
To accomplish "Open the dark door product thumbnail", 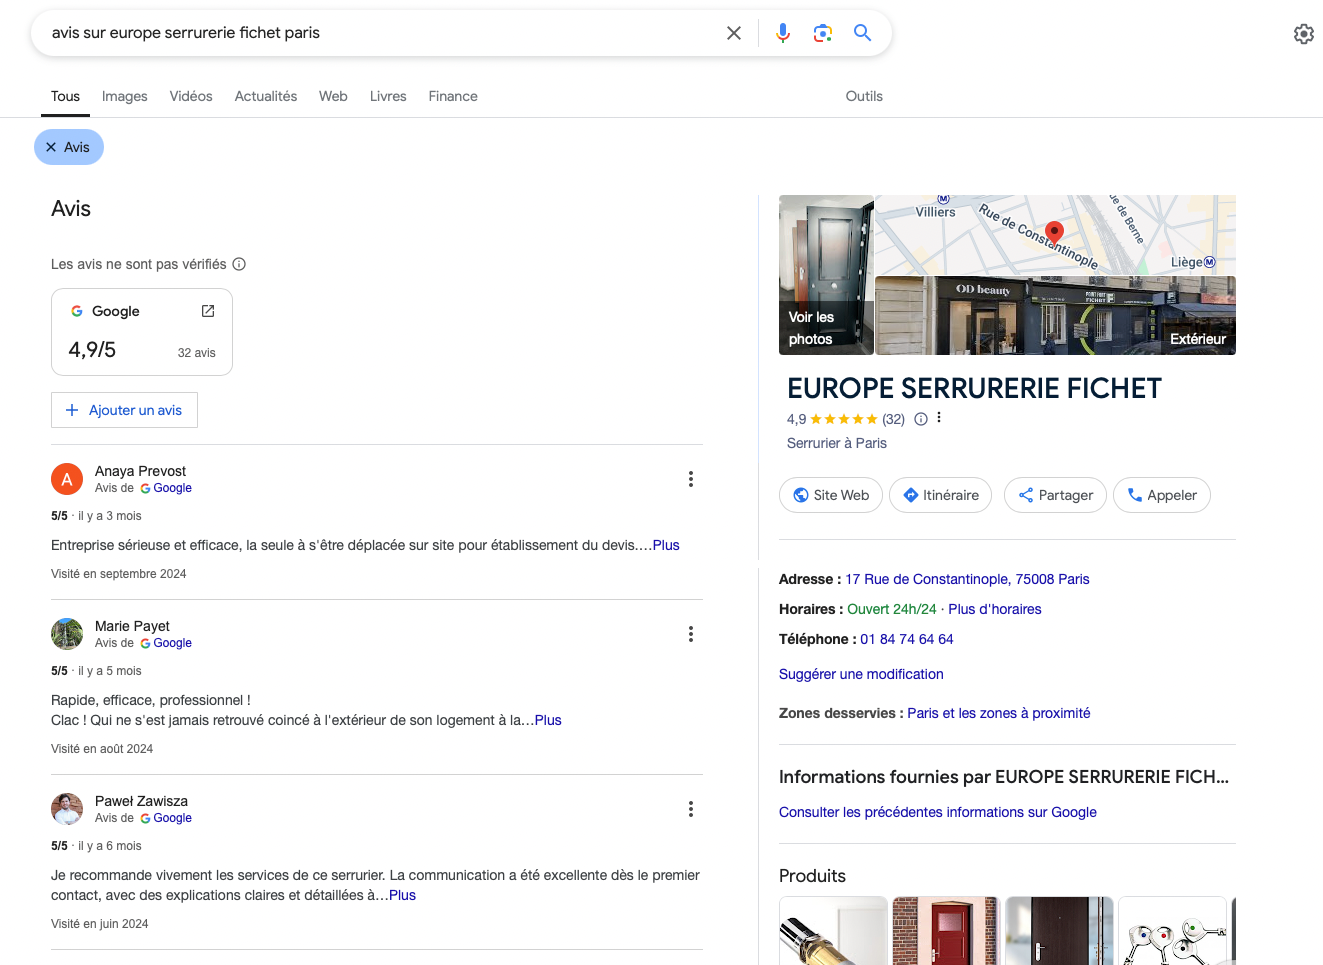I will (1059, 931).
